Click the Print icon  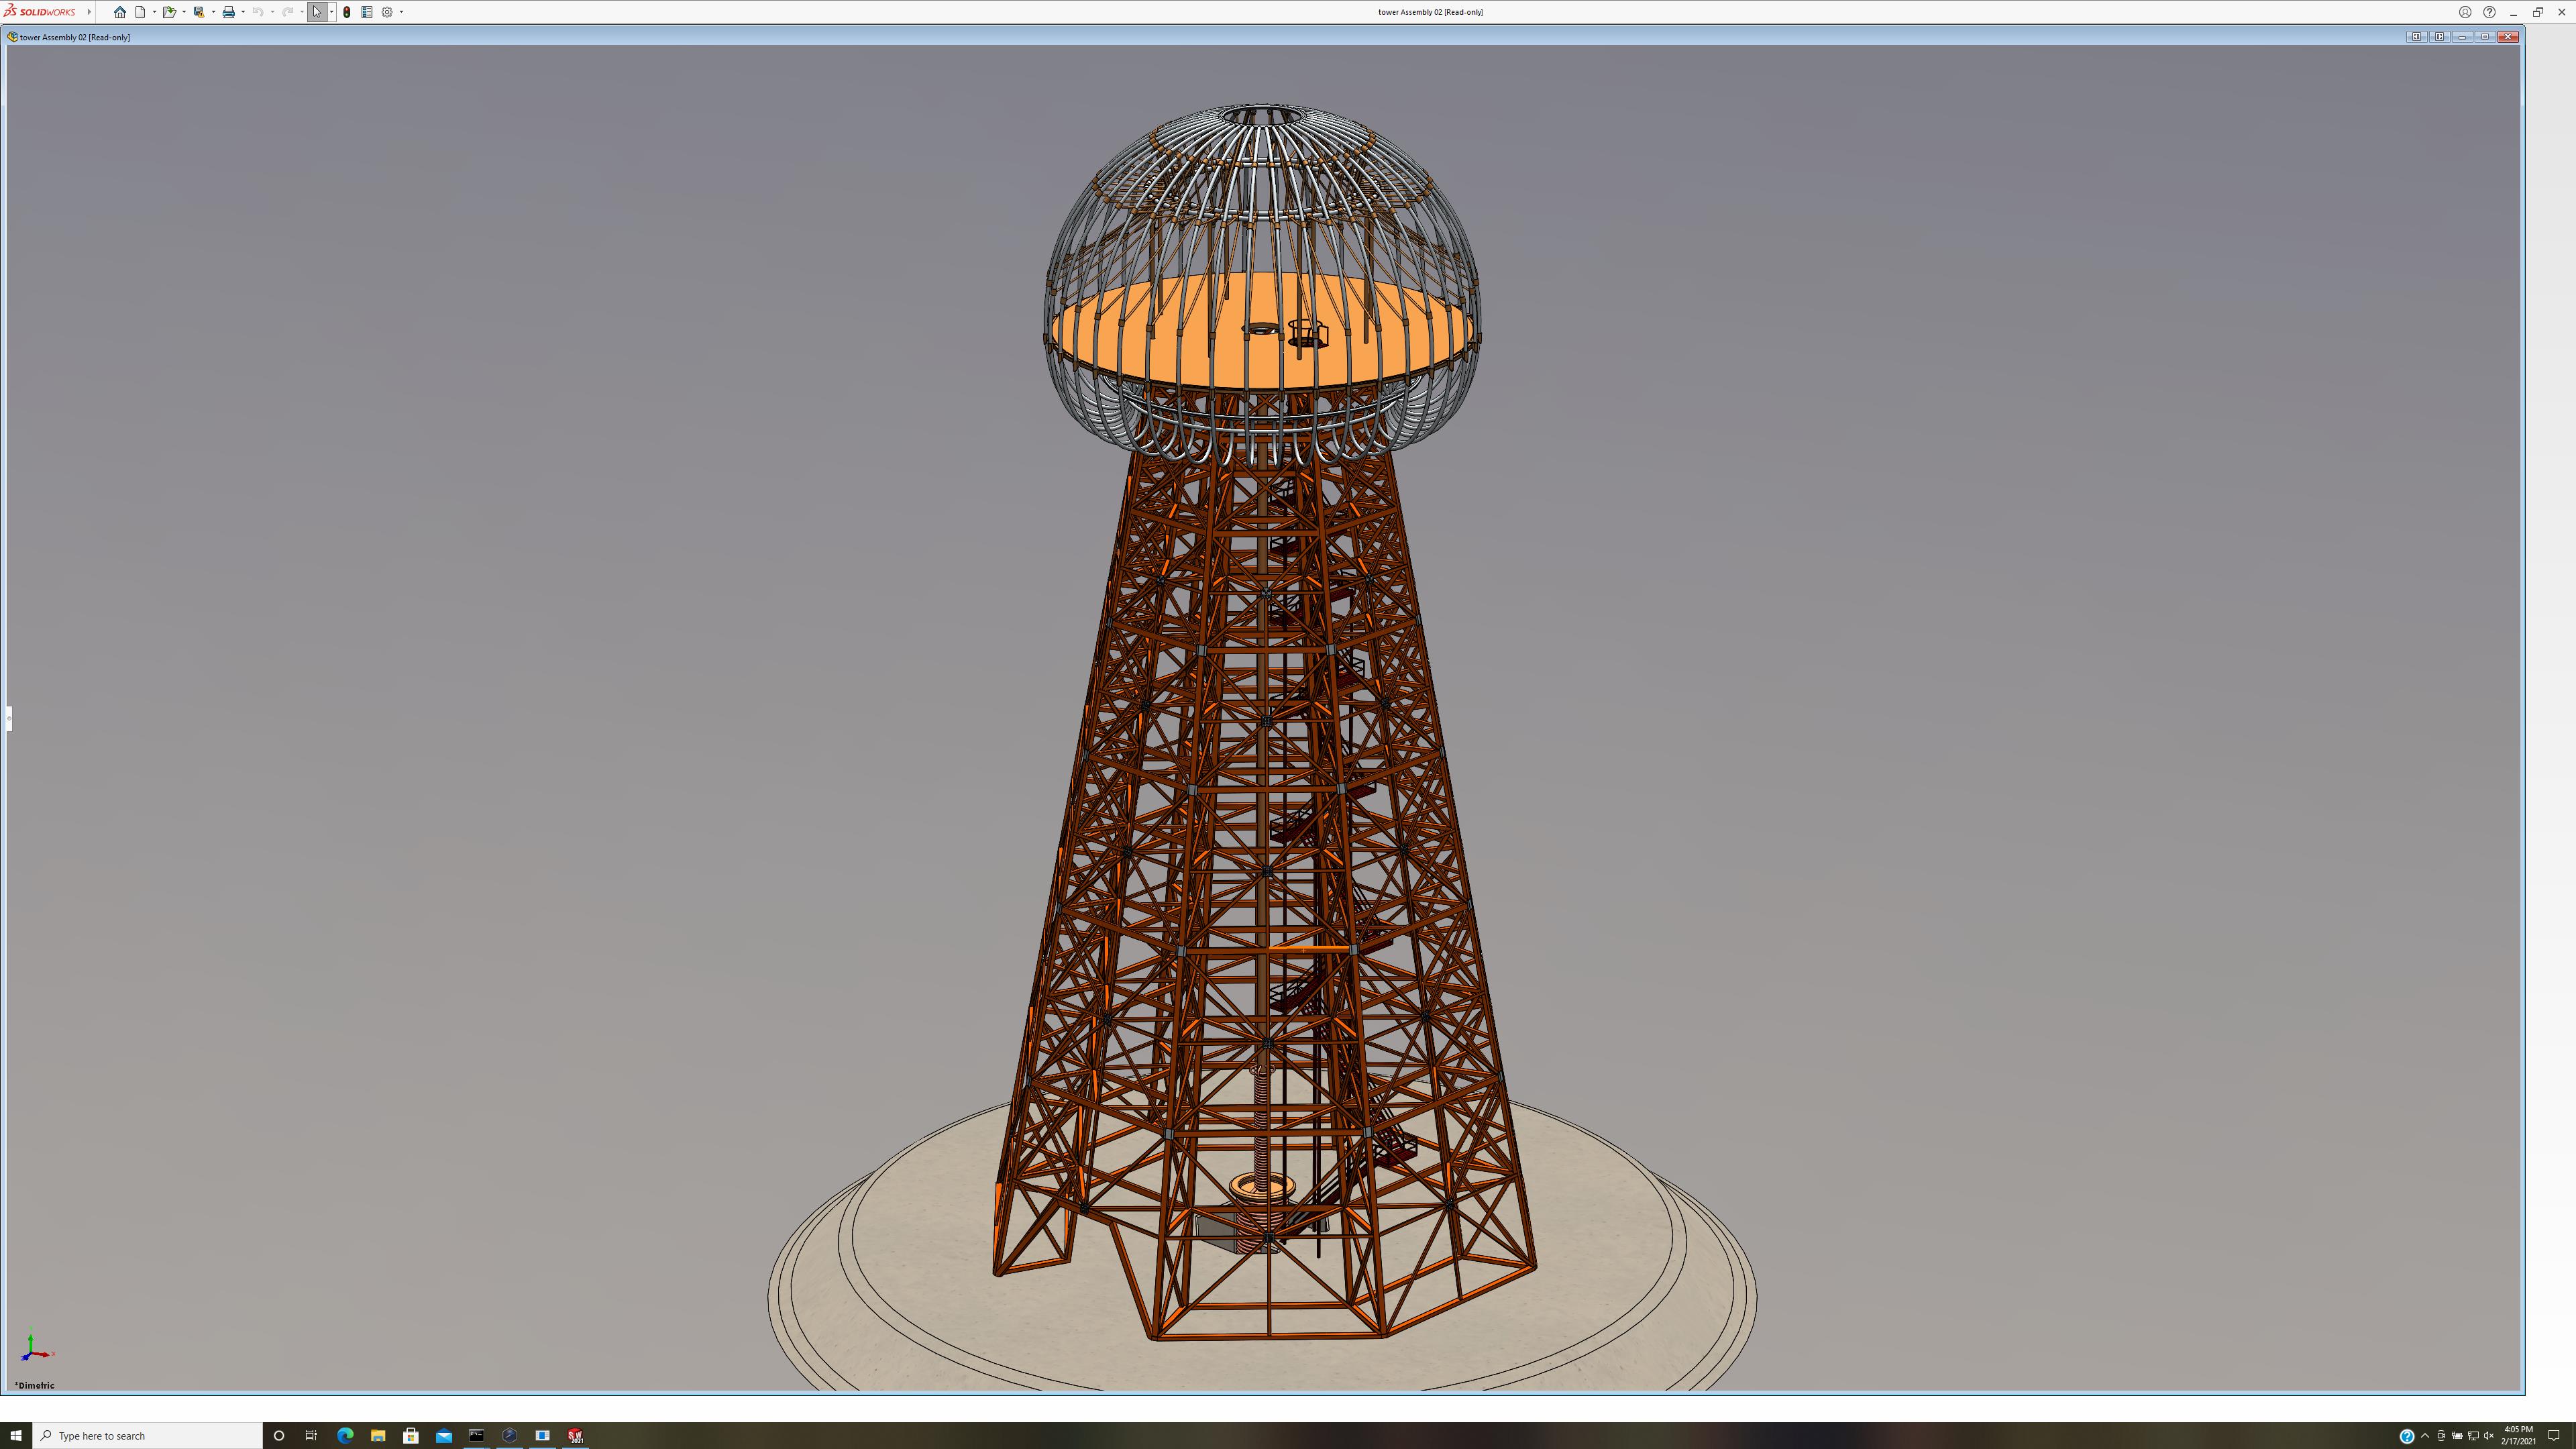tap(228, 12)
